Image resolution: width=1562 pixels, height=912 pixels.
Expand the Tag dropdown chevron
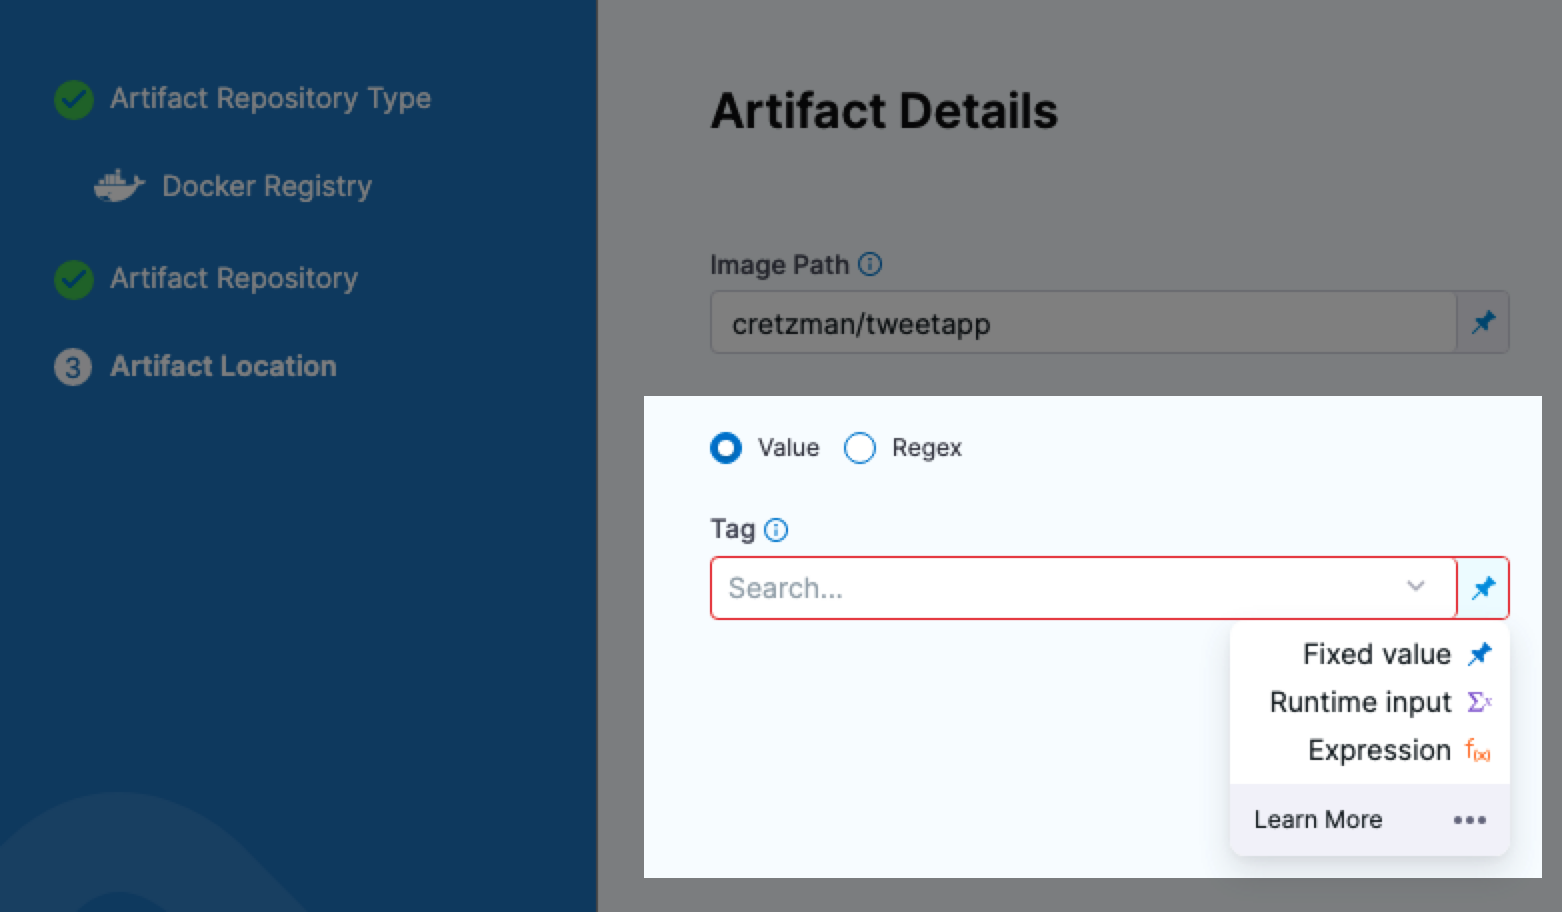(x=1415, y=586)
